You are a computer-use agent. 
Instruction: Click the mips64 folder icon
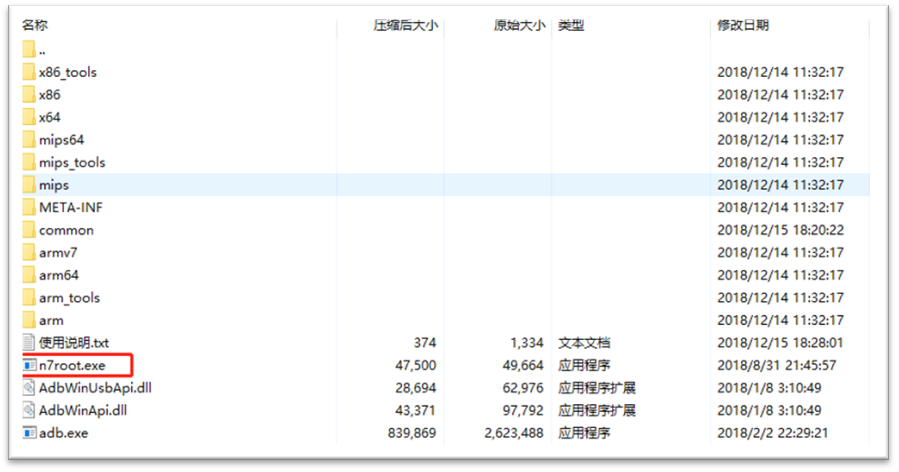coord(29,140)
